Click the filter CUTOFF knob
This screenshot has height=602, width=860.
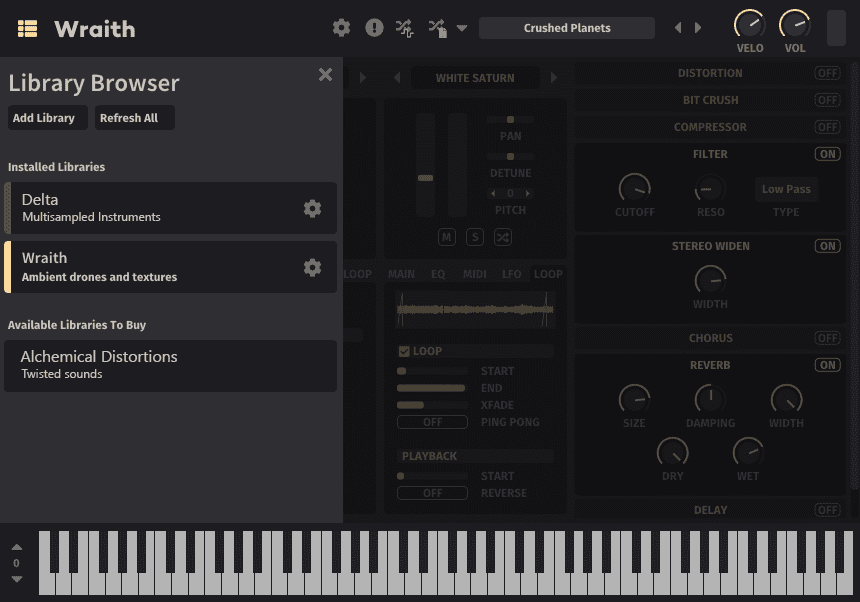point(635,189)
